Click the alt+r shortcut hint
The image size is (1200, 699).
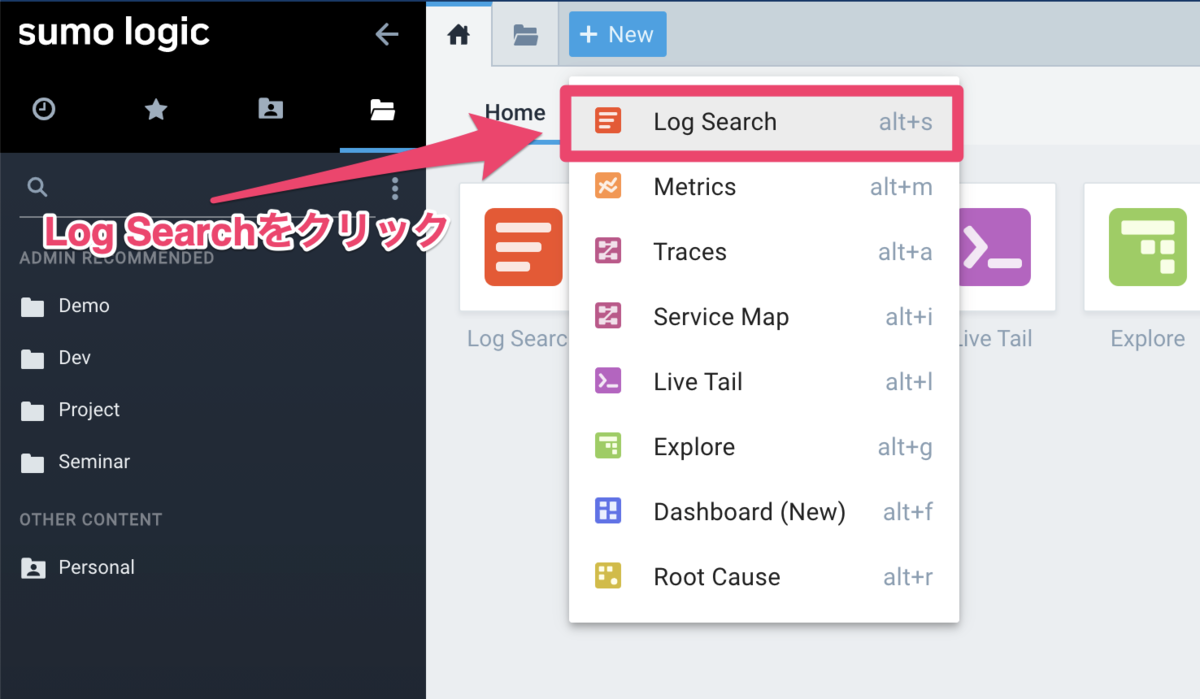click(908, 577)
